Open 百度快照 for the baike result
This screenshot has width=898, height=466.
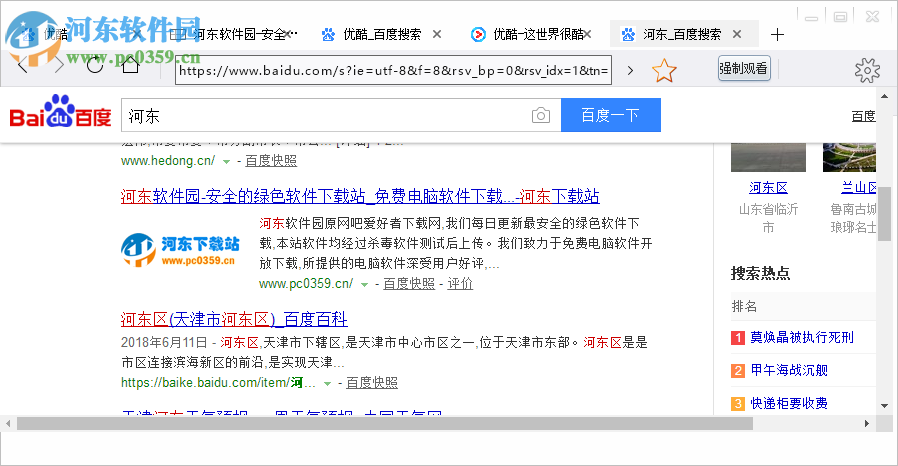coord(372,382)
